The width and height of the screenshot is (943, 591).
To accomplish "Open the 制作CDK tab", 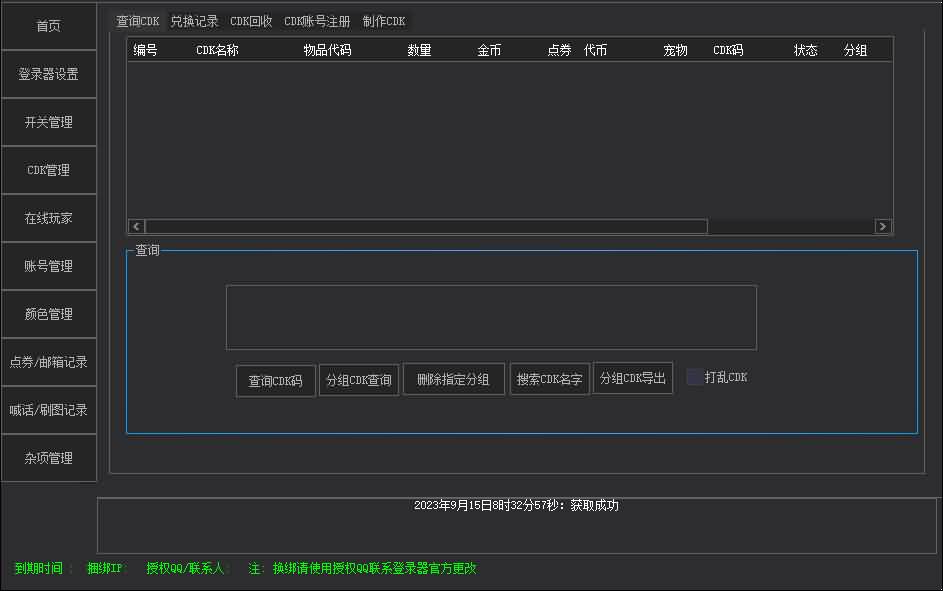I will tap(384, 21).
